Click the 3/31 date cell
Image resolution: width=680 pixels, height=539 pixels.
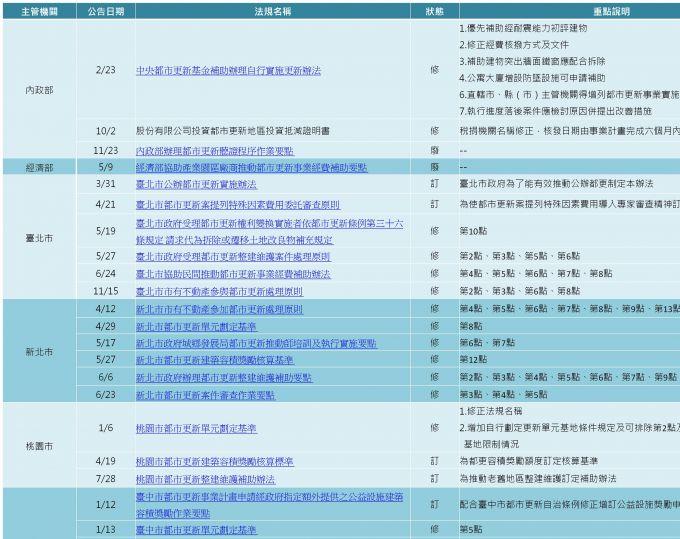click(x=106, y=184)
